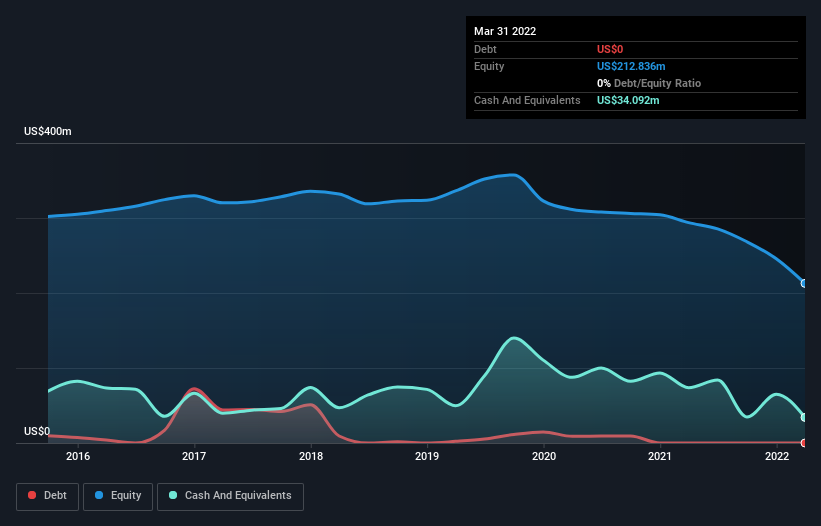Select the 2020 x-axis label
Image resolution: width=821 pixels, height=526 pixels.
click(x=544, y=456)
